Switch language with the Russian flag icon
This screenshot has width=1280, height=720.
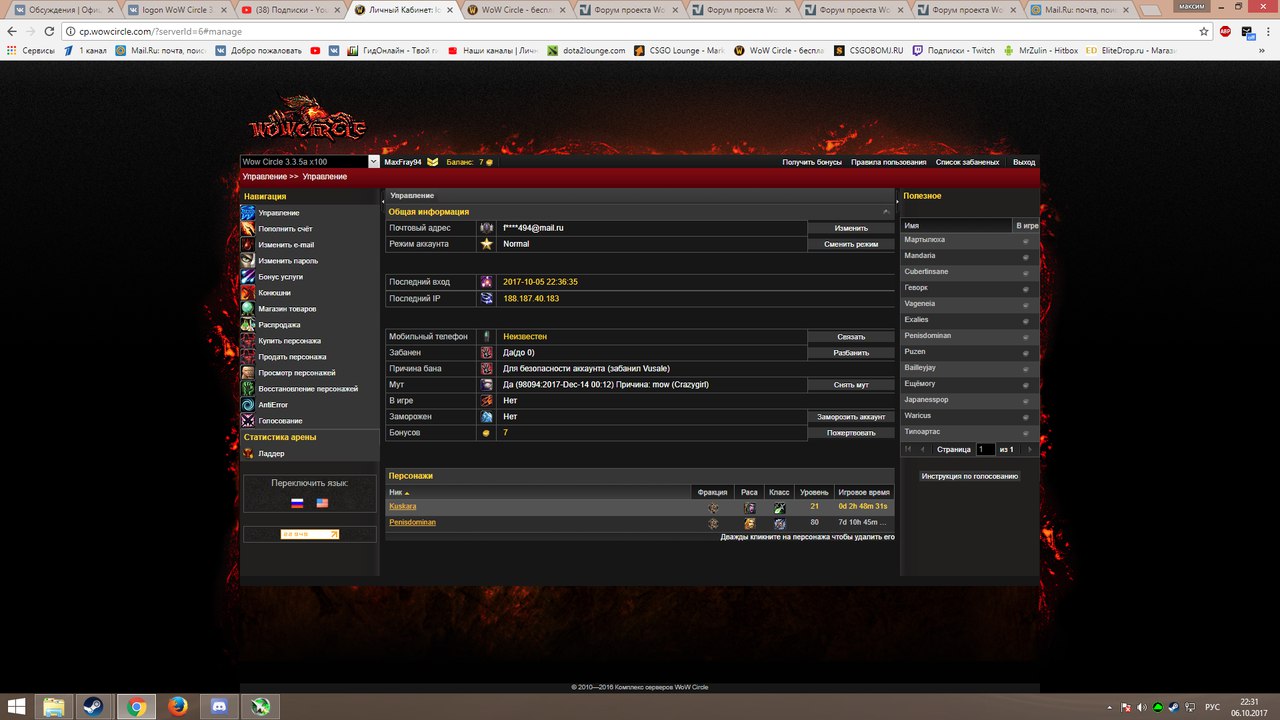(297, 503)
